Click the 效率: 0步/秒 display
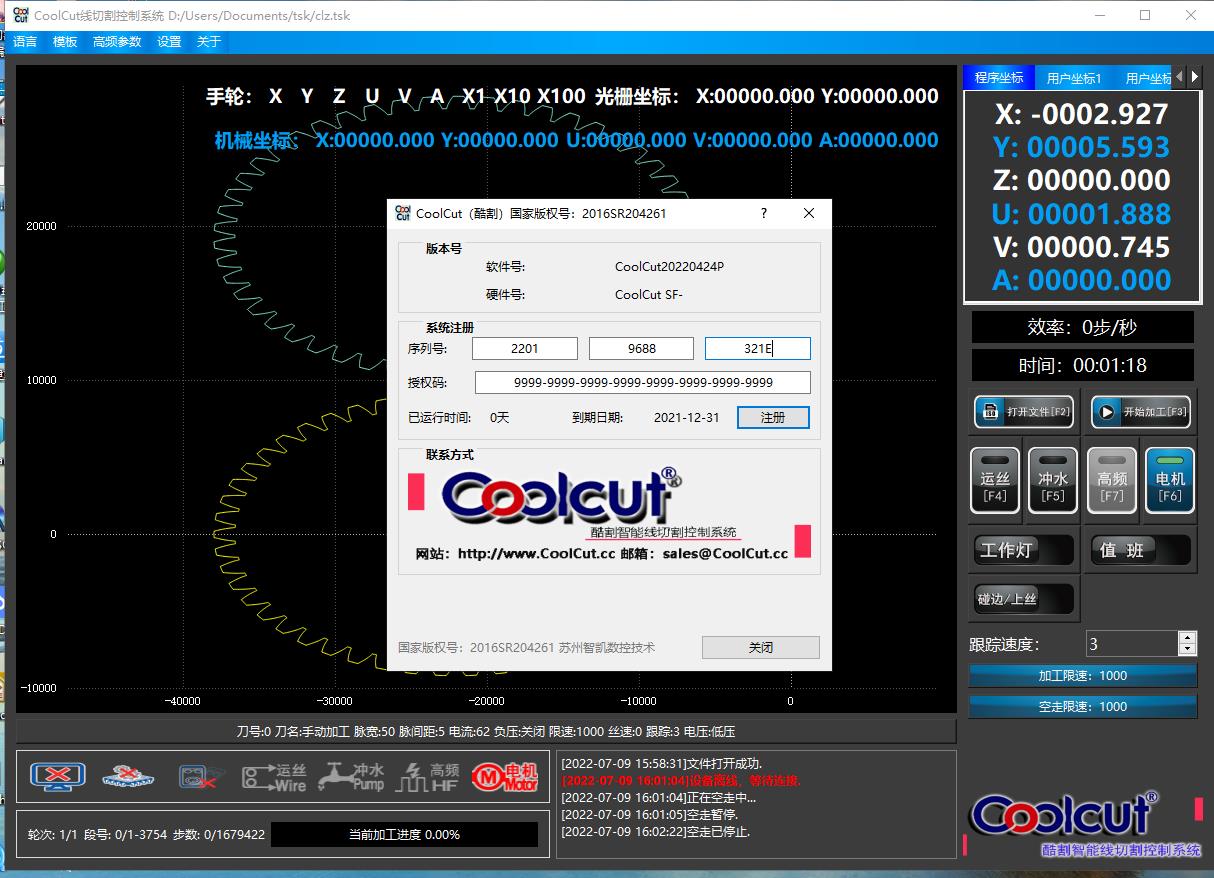Image resolution: width=1214 pixels, height=878 pixels. (1083, 327)
